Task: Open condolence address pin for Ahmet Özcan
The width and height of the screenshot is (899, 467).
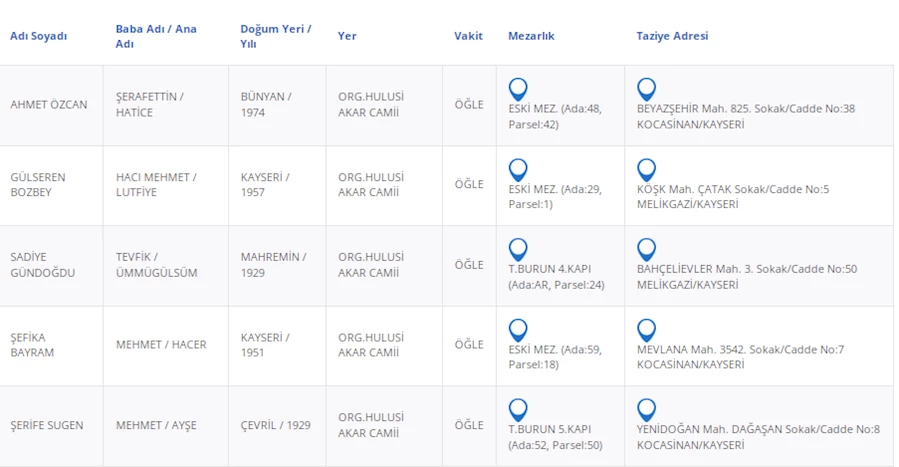Action: click(x=646, y=89)
